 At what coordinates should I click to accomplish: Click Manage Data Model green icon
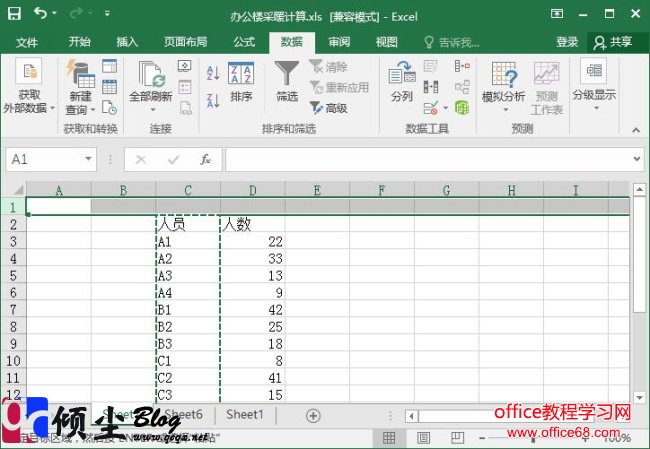[x=462, y=108]
